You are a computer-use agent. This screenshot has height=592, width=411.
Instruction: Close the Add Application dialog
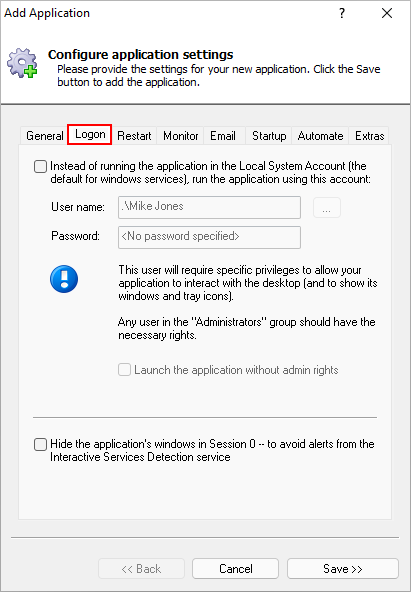tap(387, 14)
